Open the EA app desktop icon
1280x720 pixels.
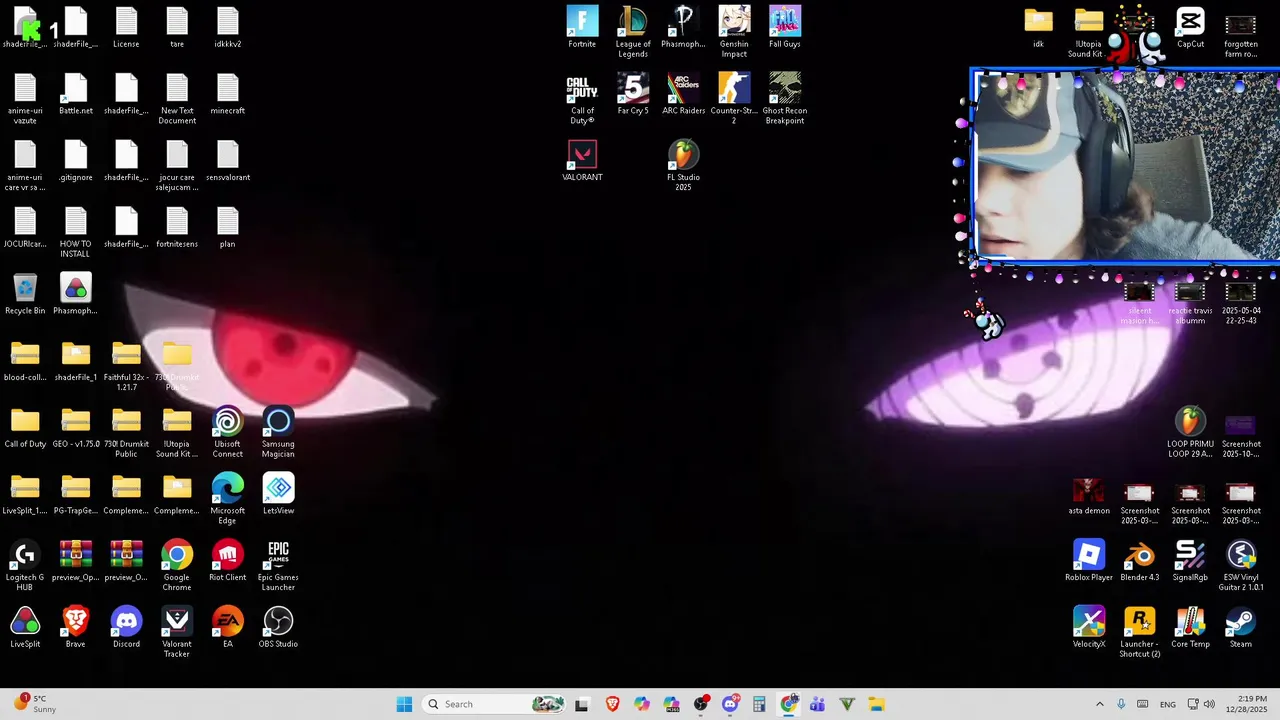[227, 627]
